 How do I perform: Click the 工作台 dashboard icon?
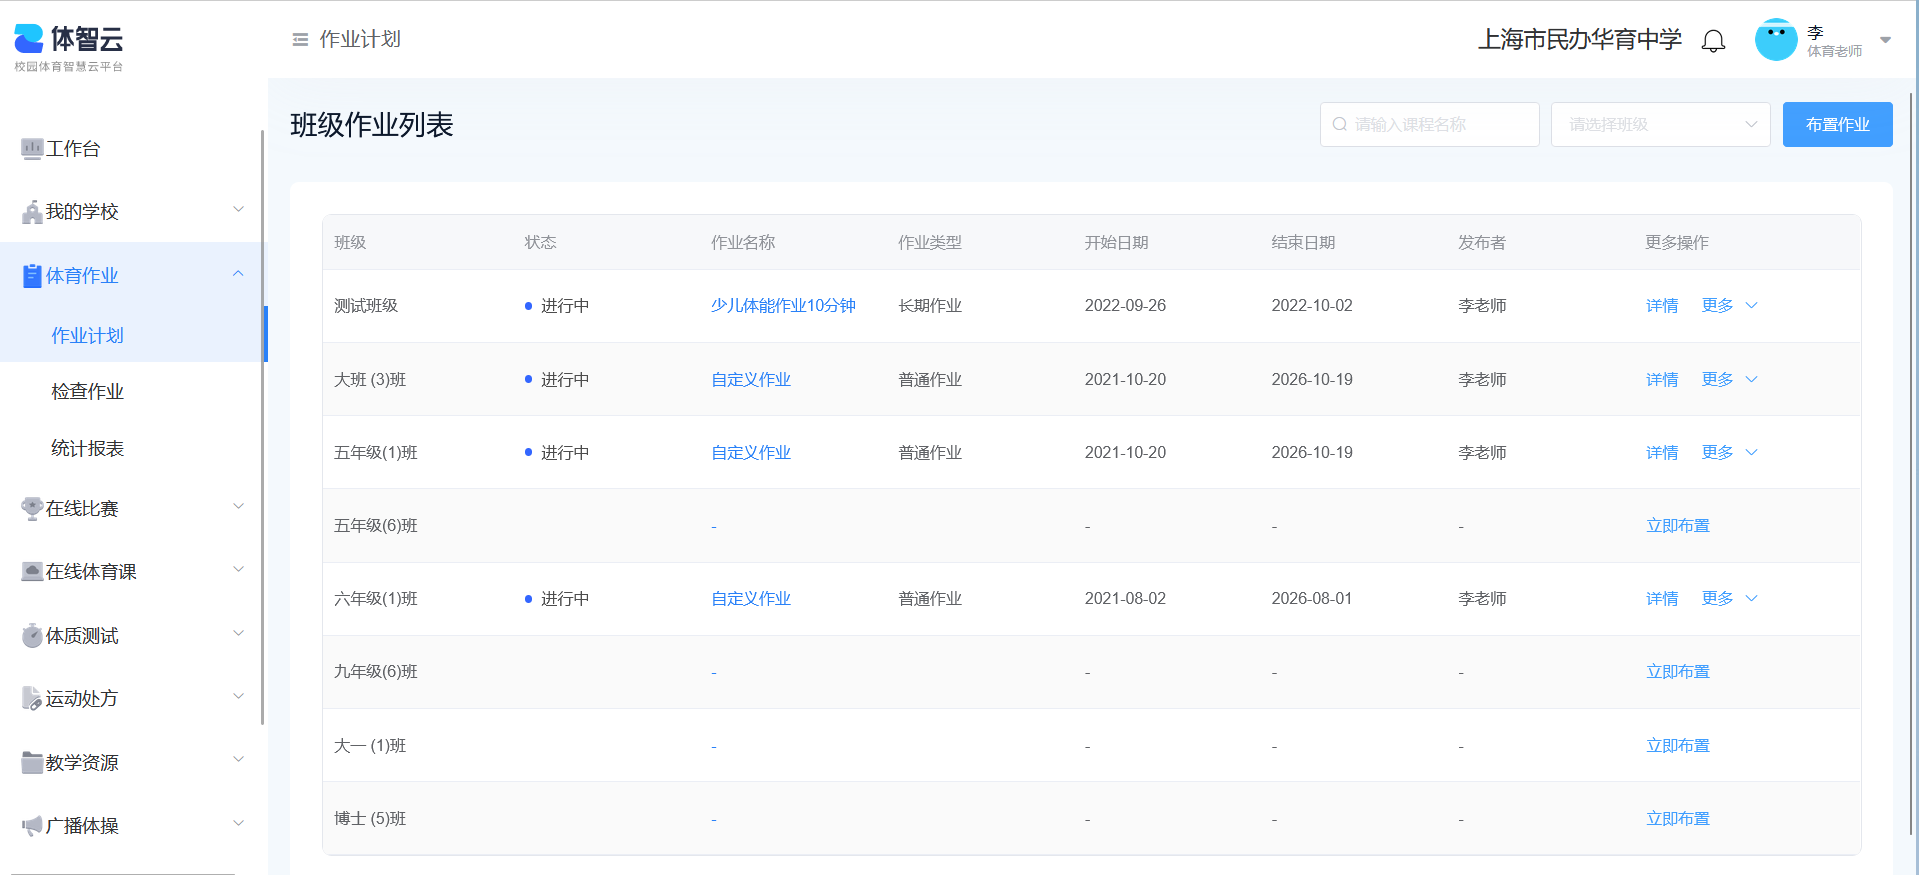(x=32, y=149)
